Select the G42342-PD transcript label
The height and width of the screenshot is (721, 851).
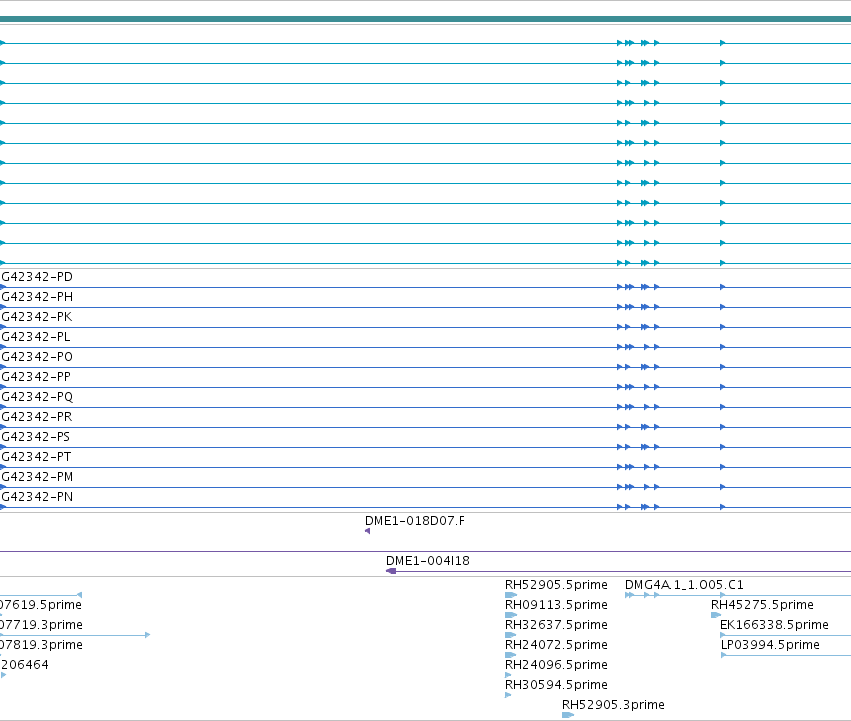(37, 277)
